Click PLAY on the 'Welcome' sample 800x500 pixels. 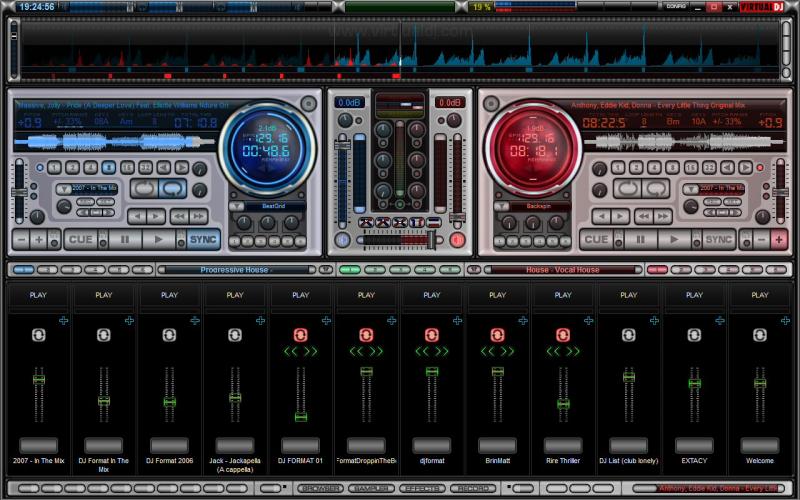760,295
